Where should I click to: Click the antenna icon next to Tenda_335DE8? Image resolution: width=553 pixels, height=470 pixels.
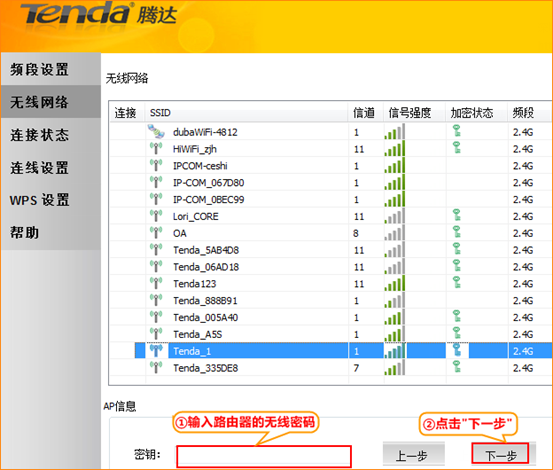[156, 367]
